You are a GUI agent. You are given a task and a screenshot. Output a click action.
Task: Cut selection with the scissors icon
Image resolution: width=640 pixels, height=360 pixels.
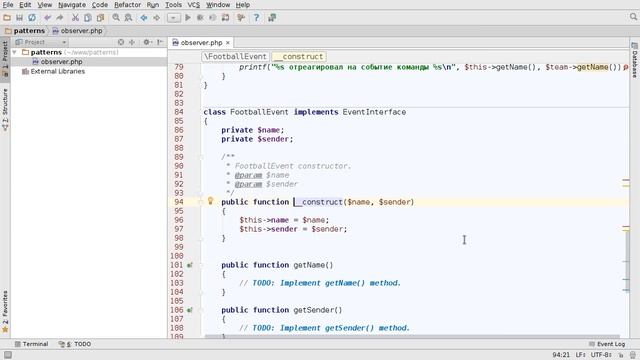point(75,18)
